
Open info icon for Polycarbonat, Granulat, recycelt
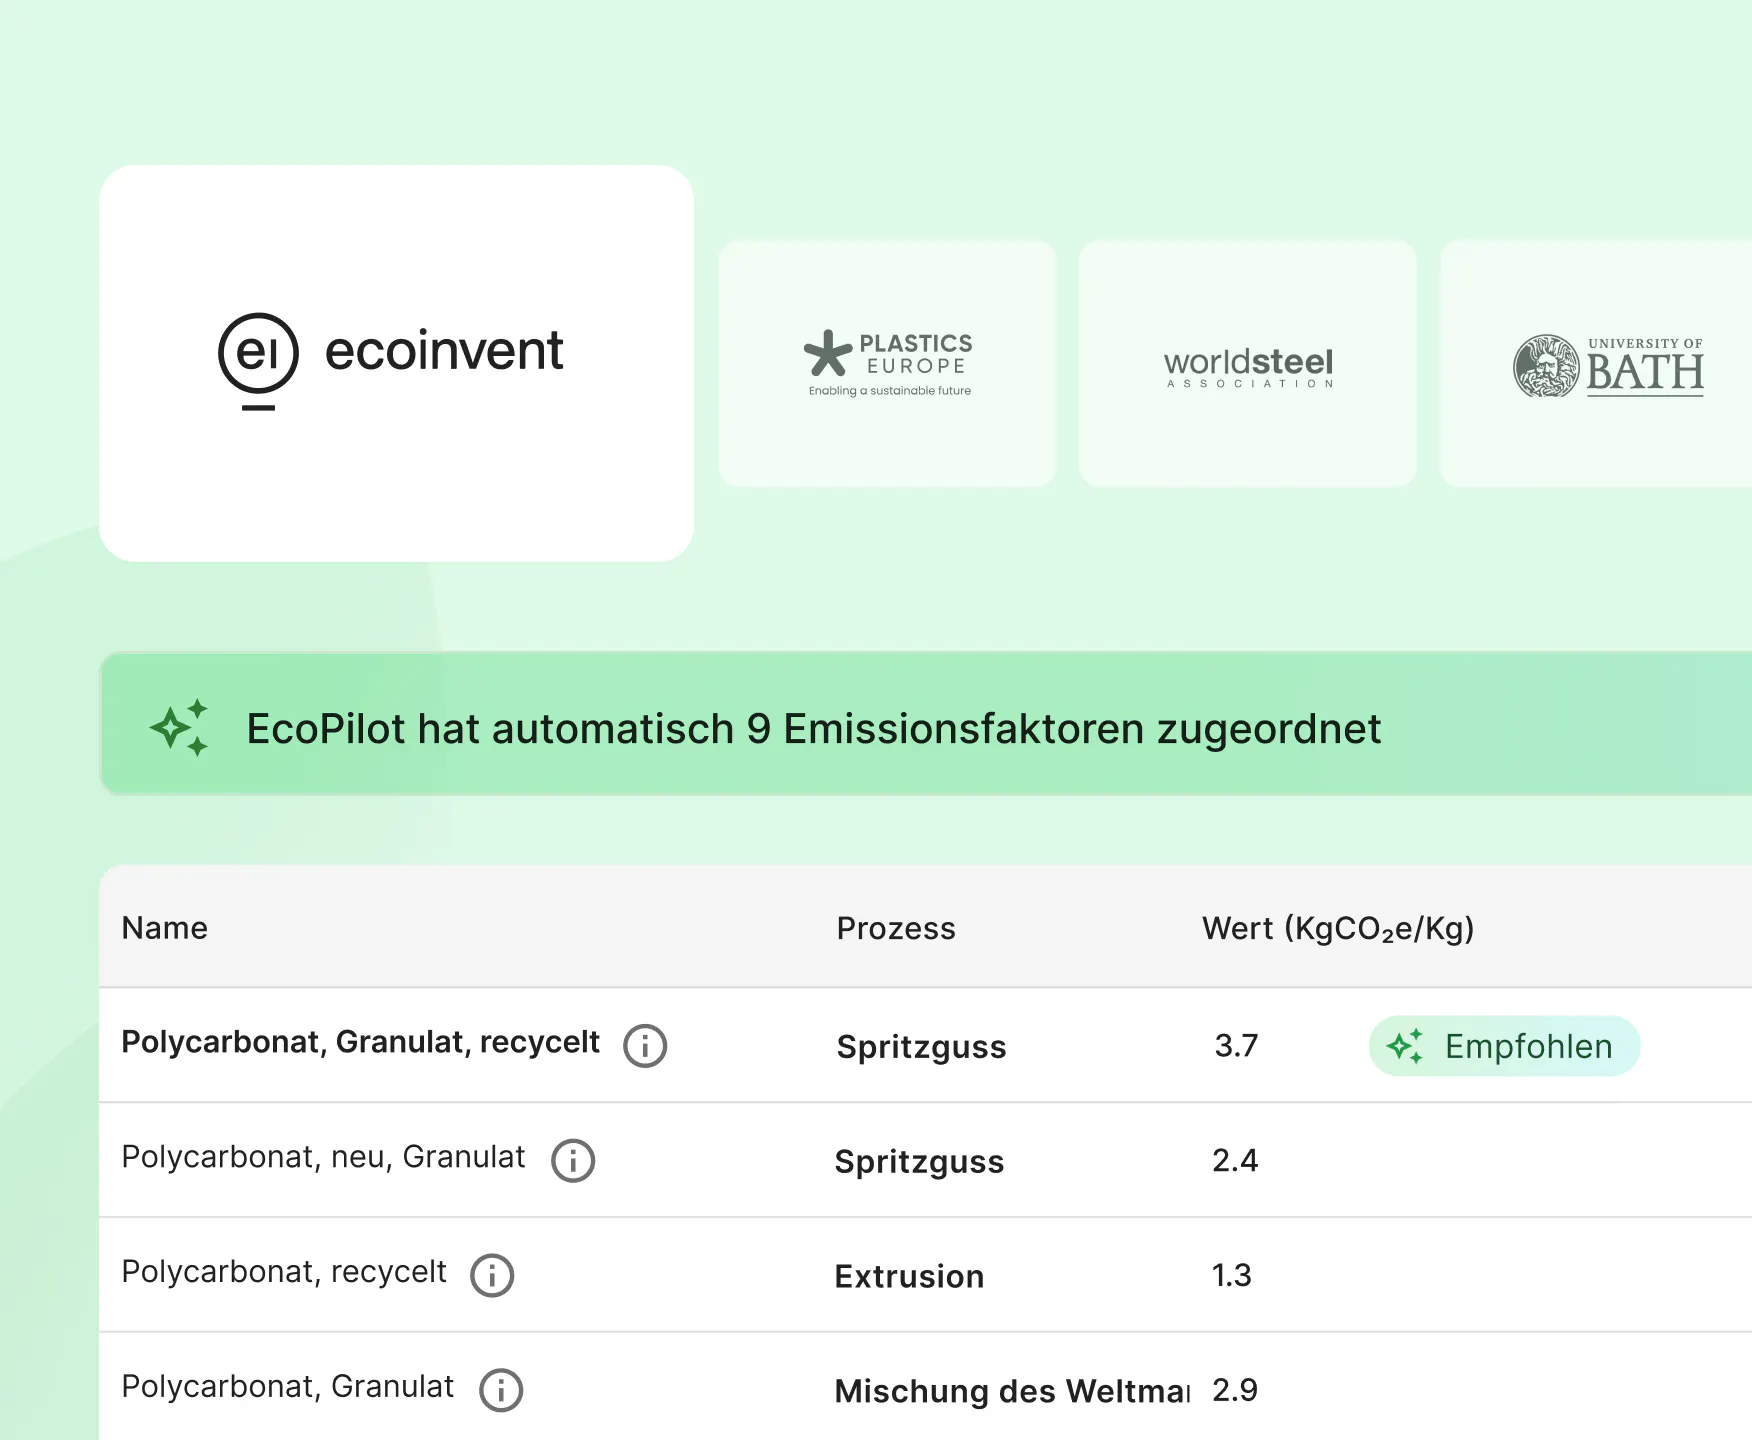point(645,1046)
